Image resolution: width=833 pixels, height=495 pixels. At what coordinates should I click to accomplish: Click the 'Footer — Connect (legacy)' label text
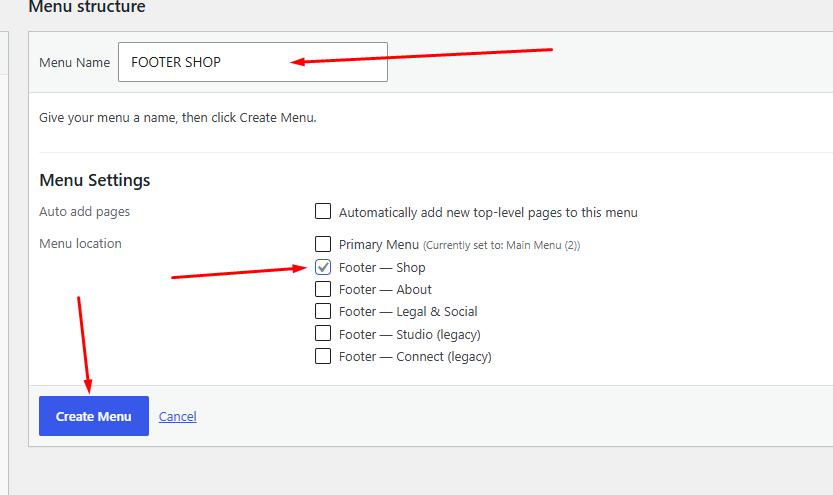click(415, 357)
